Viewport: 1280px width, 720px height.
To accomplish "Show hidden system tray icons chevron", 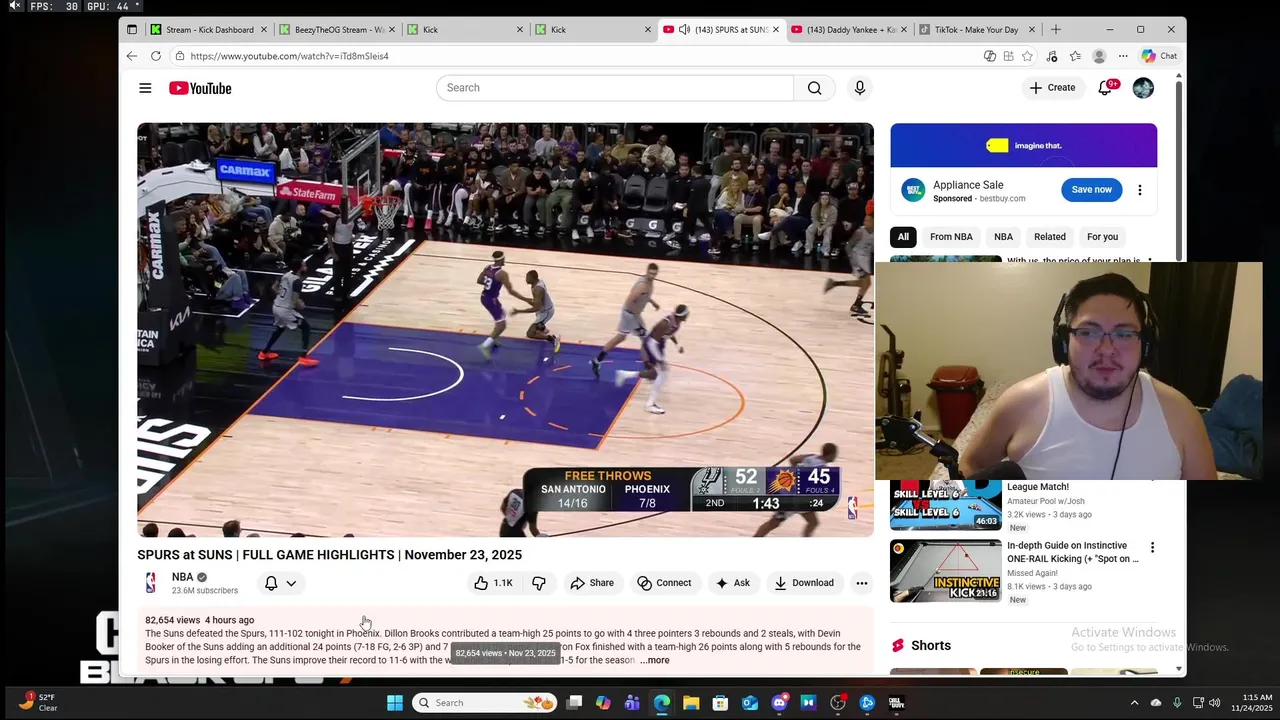I will pyautogui.click(x=1134, y=703).
